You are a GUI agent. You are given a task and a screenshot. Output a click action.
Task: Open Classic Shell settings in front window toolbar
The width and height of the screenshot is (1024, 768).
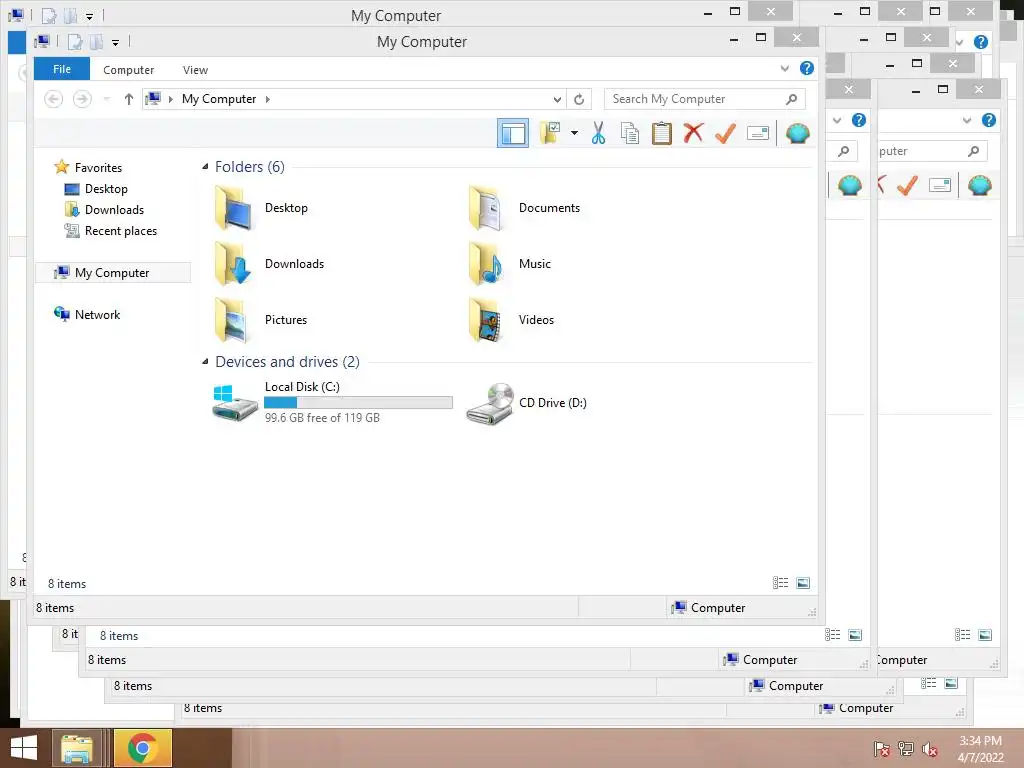[x=797, y=133]
